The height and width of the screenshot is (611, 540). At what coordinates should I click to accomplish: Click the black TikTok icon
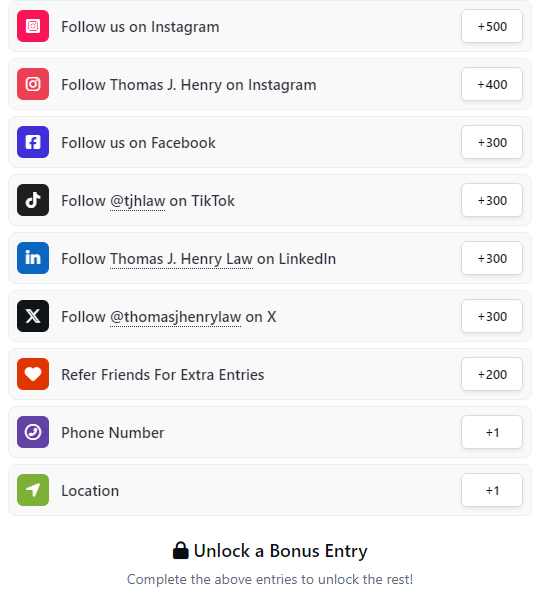tap(33, 200)
